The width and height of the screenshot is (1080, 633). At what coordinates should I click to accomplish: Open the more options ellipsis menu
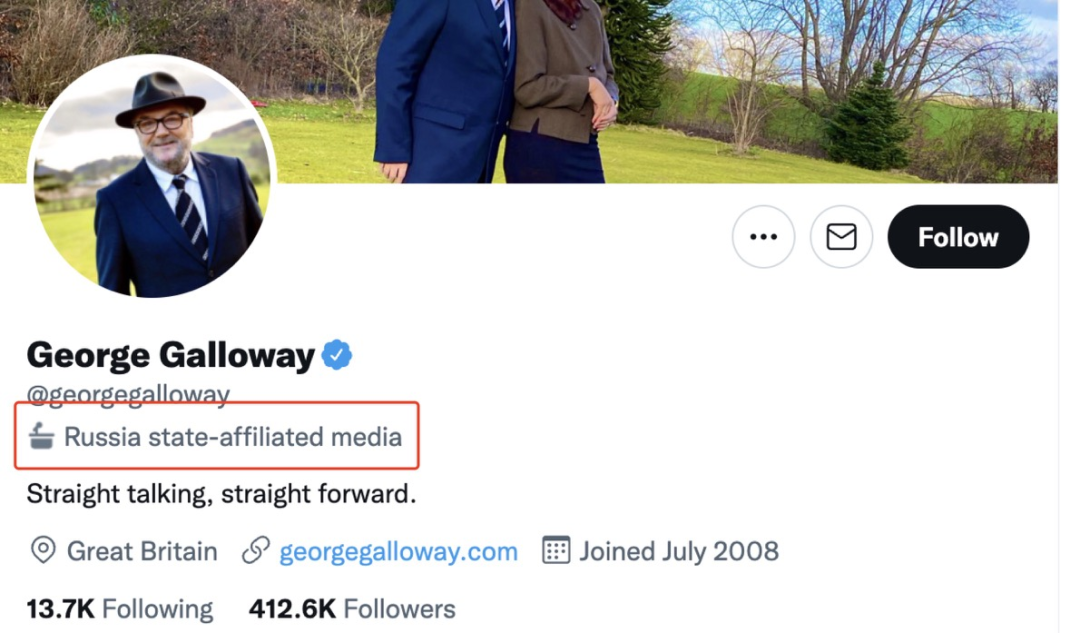[763, 237]
